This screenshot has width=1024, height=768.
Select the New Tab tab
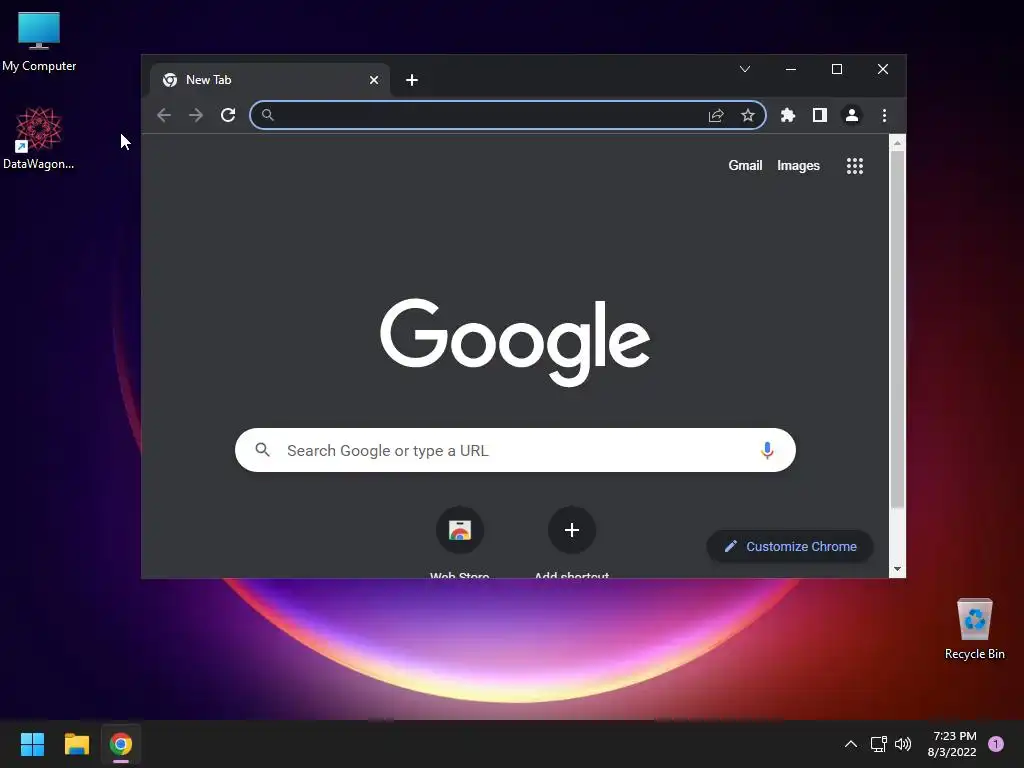270,80
